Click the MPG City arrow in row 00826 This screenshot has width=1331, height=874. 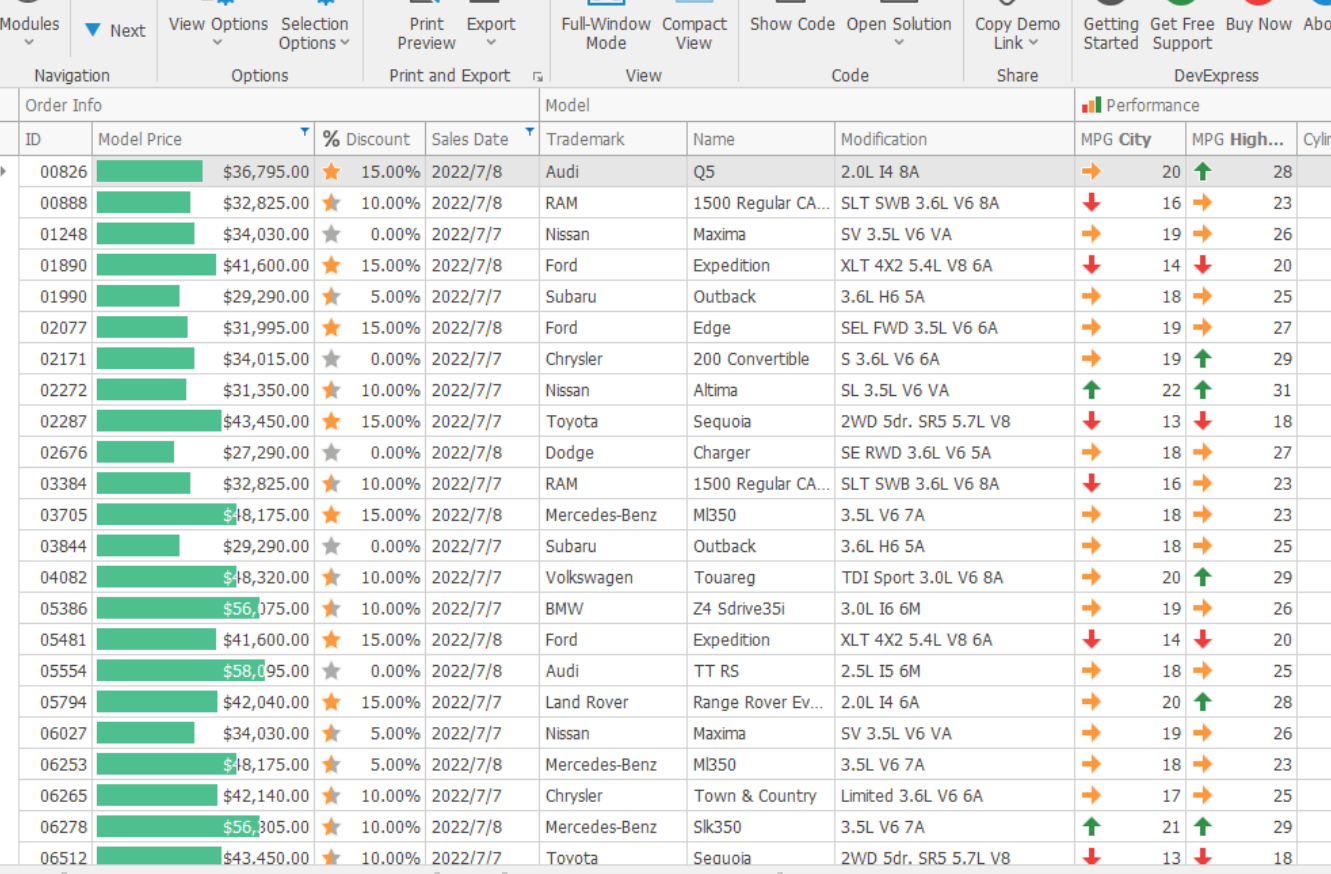pos(1091,172)
